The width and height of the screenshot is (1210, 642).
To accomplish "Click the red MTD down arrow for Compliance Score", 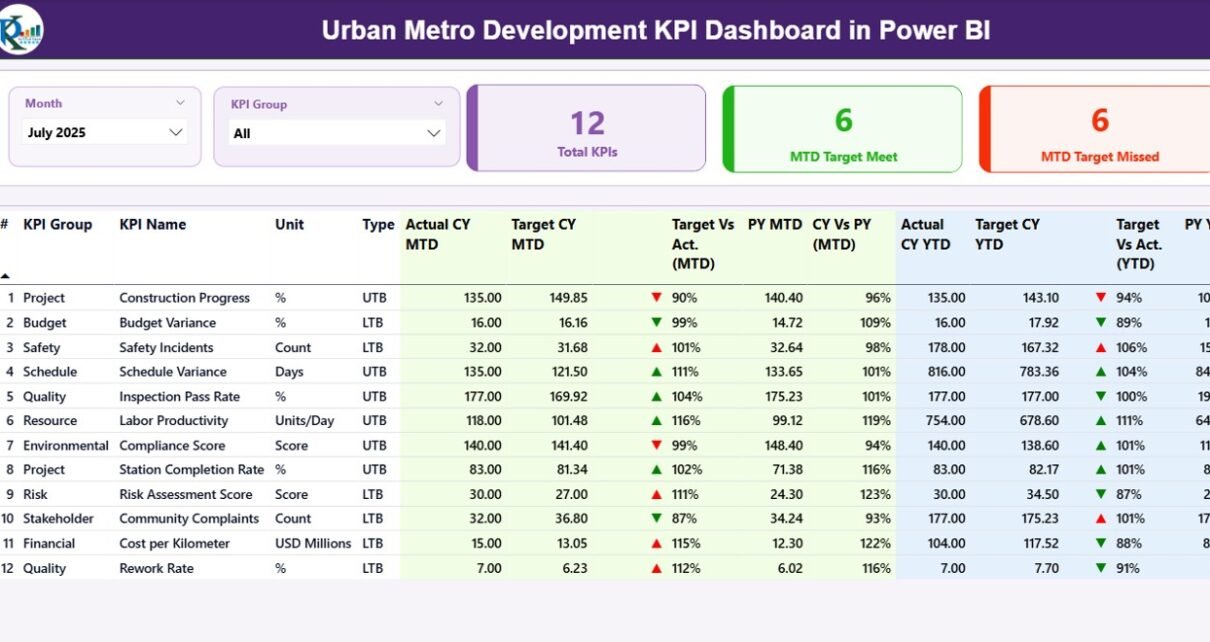I will click(656, 446).
